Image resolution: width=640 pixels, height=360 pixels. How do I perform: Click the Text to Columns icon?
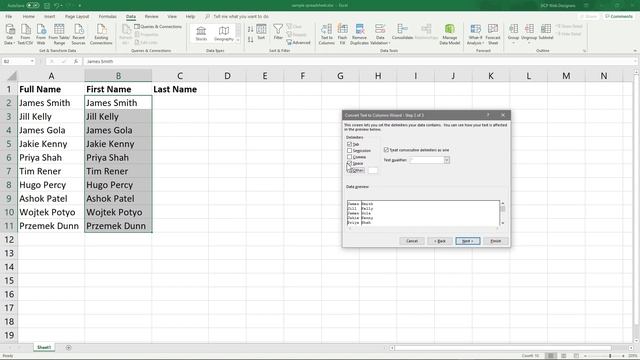[x=327, y=34]
